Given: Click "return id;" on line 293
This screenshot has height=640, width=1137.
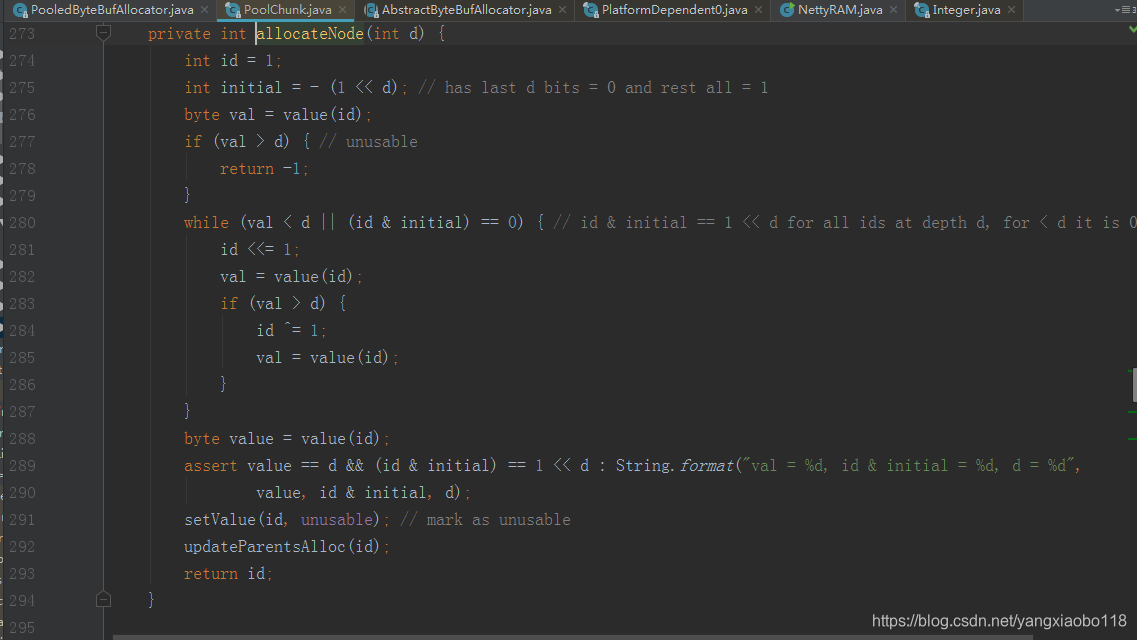Looking at the screenshot, I should tap(228, 573).
